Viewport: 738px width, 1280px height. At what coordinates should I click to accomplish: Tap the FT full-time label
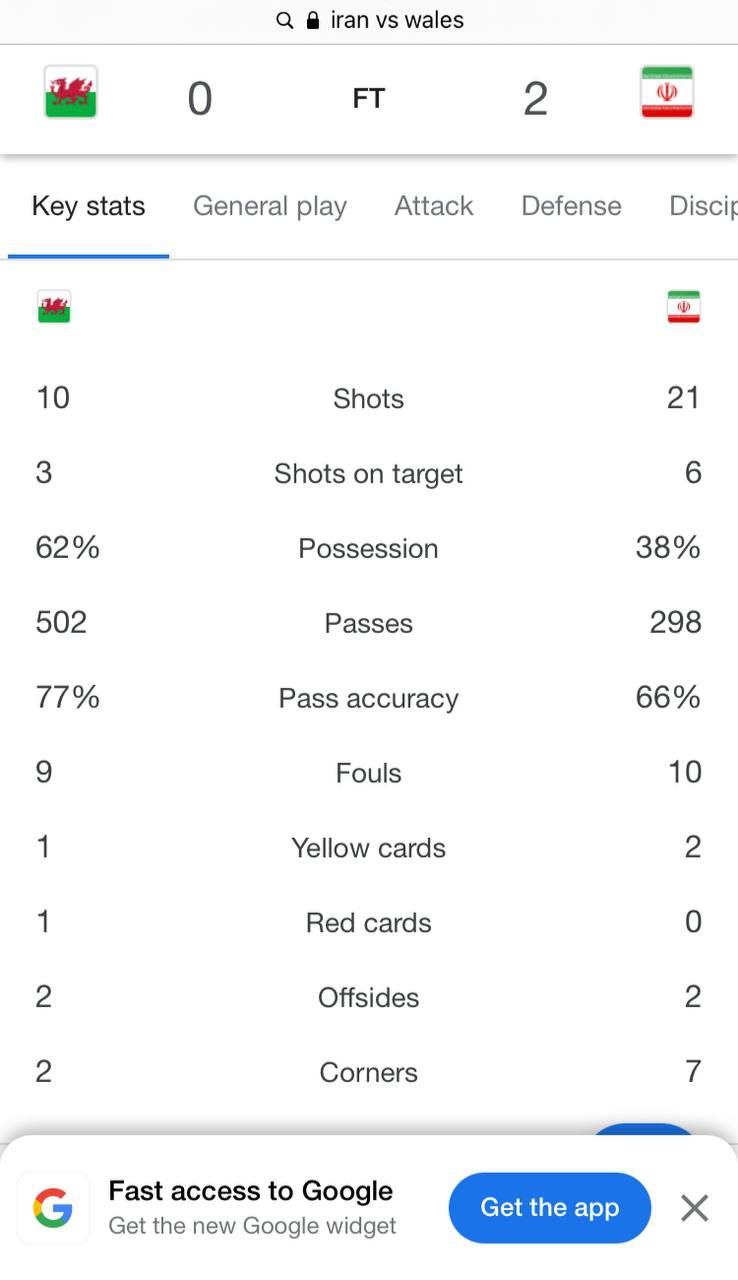(x=369, y=99)
